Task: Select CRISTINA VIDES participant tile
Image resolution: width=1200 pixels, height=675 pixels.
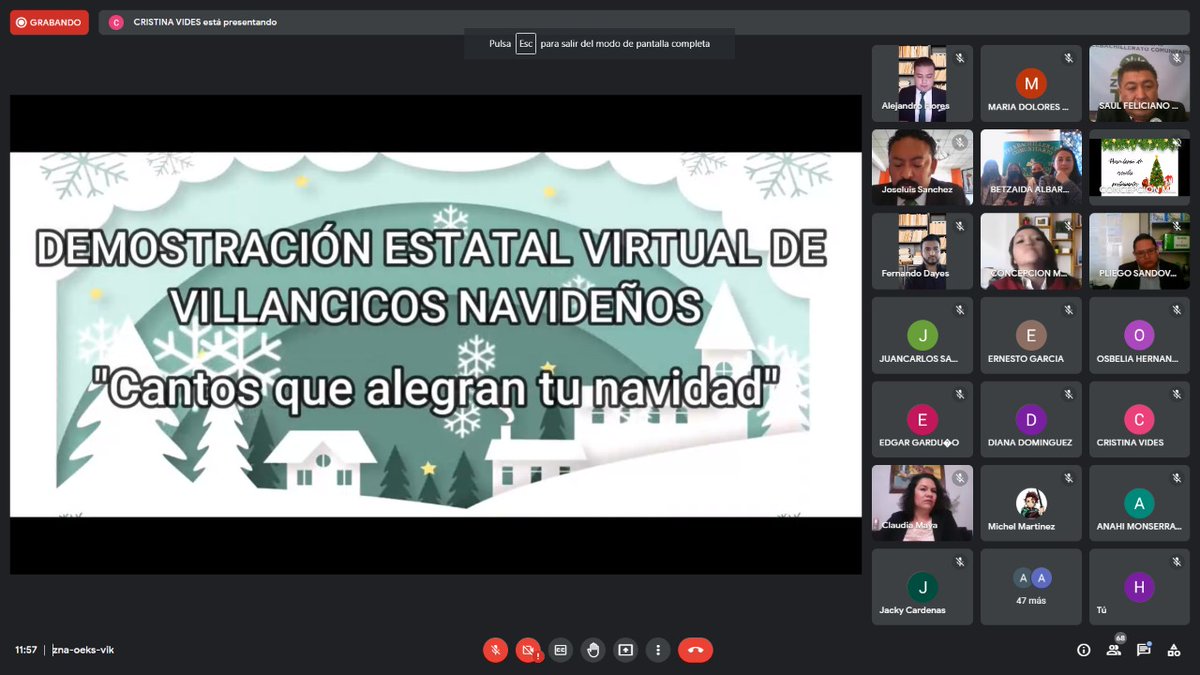Action: click(1139, 419)
